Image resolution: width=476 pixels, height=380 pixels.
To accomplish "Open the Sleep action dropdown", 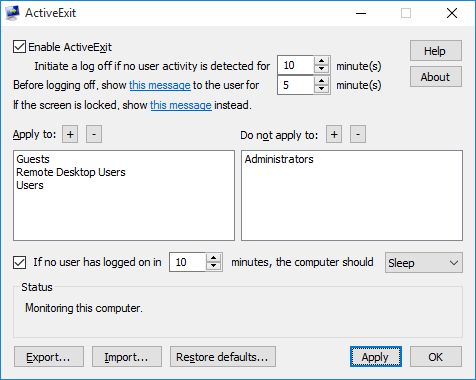I will (424, 263).
